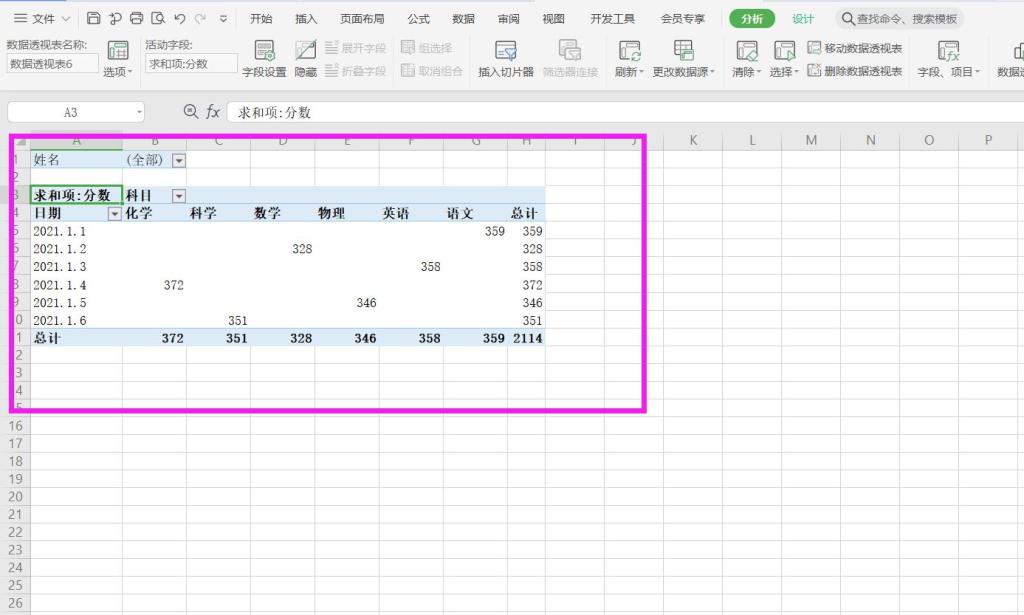This screenshot has height=615, width=1024.
Task: Open the 页面布局 tab
Action: click(362, 19)
